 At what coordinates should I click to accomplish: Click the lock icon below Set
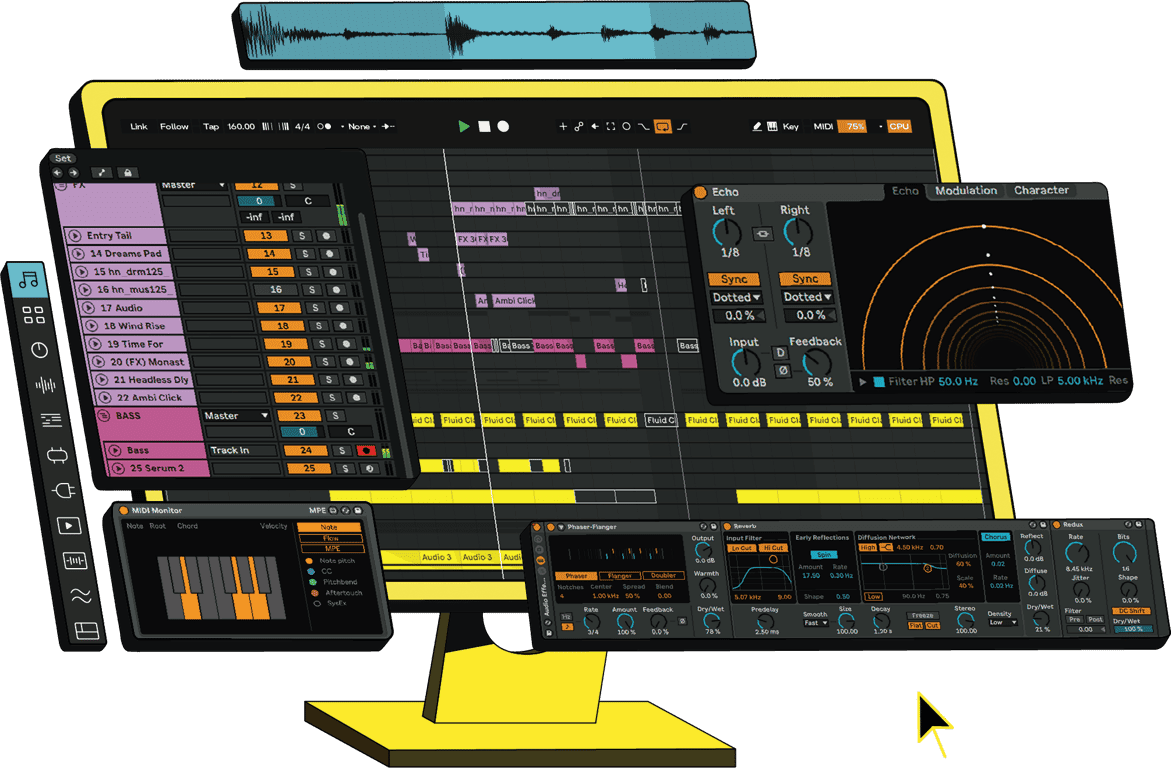[126, 172]
